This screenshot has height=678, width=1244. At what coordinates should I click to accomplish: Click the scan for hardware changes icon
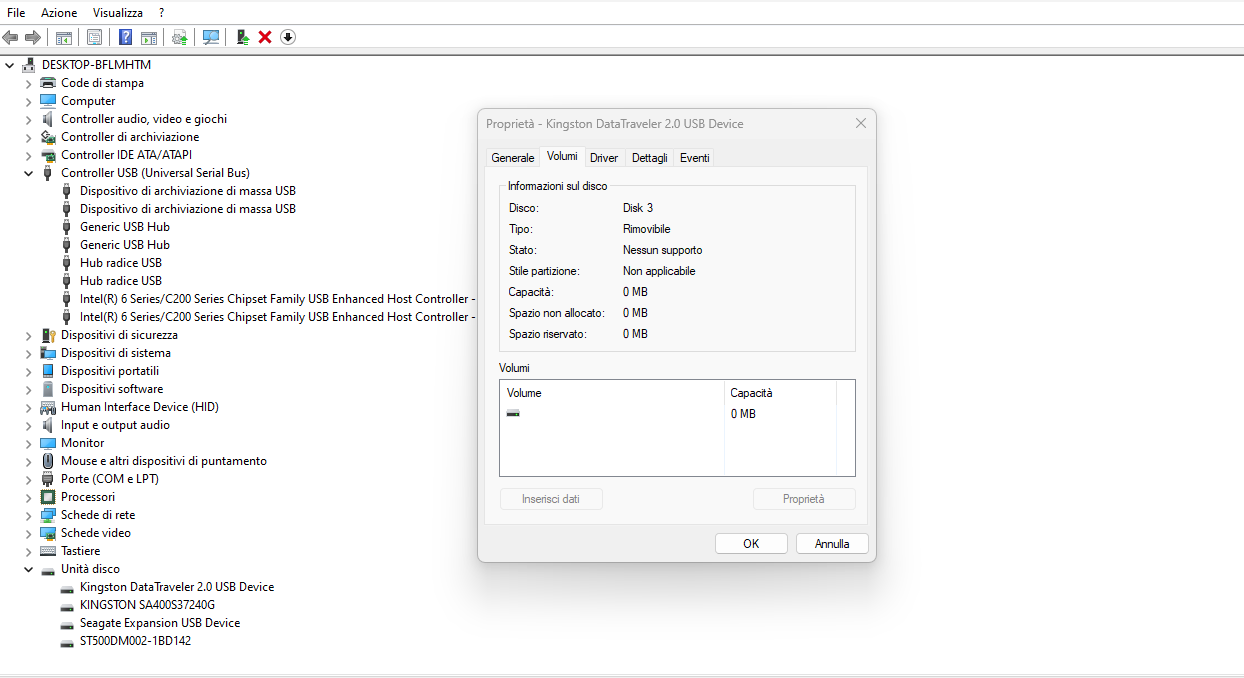(x=211, y=37)
